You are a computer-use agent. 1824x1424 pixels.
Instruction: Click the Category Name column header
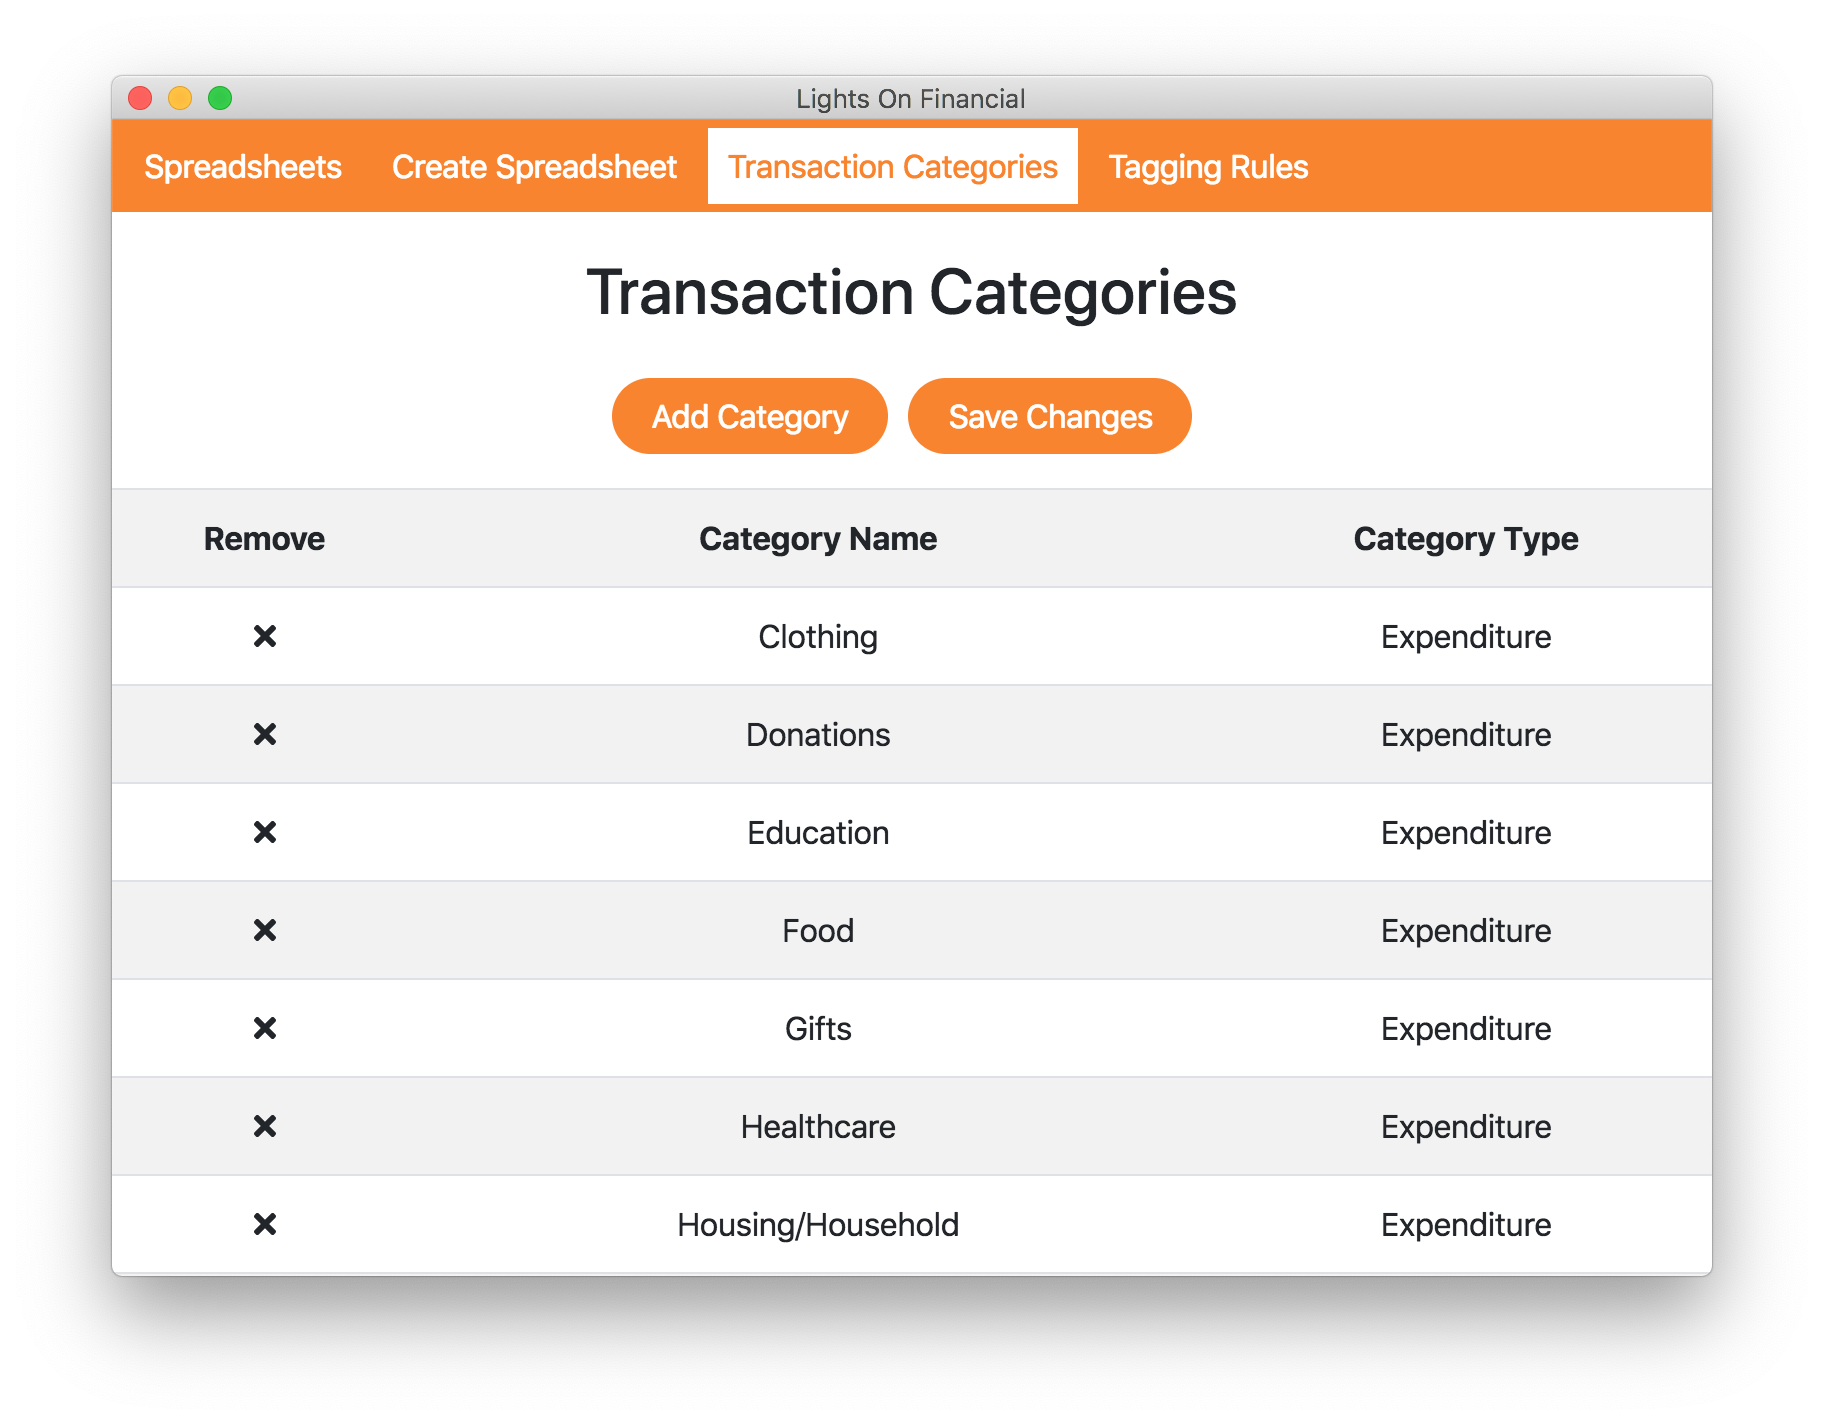coord(817,539)
